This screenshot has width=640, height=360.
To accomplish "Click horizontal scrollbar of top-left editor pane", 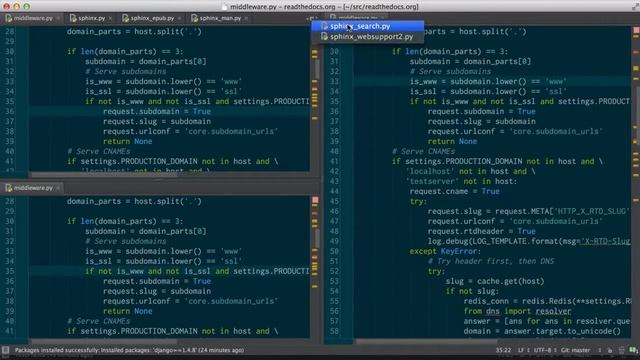I will coord(104,175).
